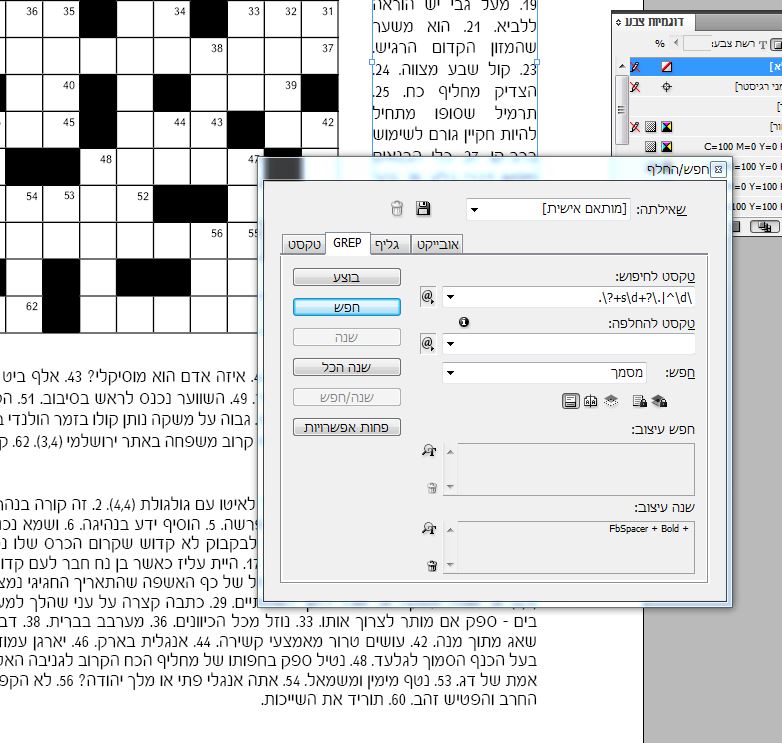Select the Registration swatch crosshair icon
This screenshot has height=743, width=782.
coord(666,87)
